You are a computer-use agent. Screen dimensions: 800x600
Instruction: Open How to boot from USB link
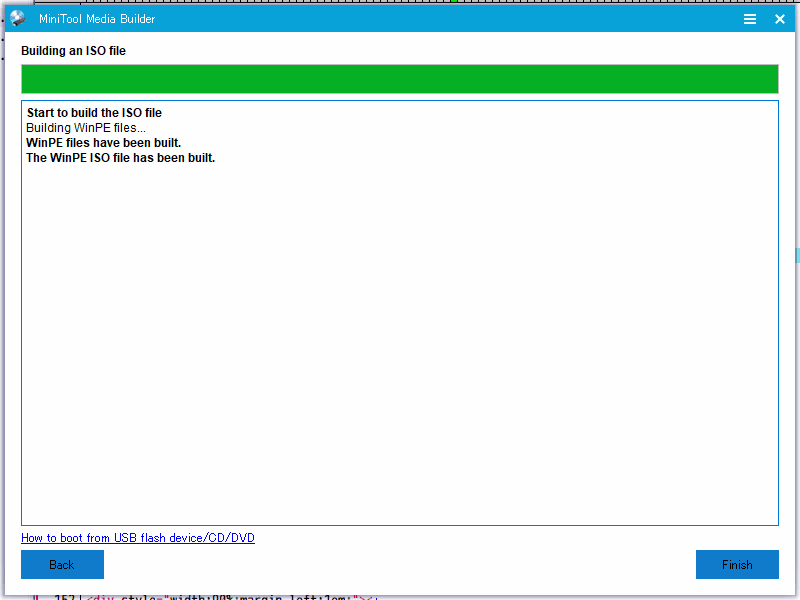[138, 538]
